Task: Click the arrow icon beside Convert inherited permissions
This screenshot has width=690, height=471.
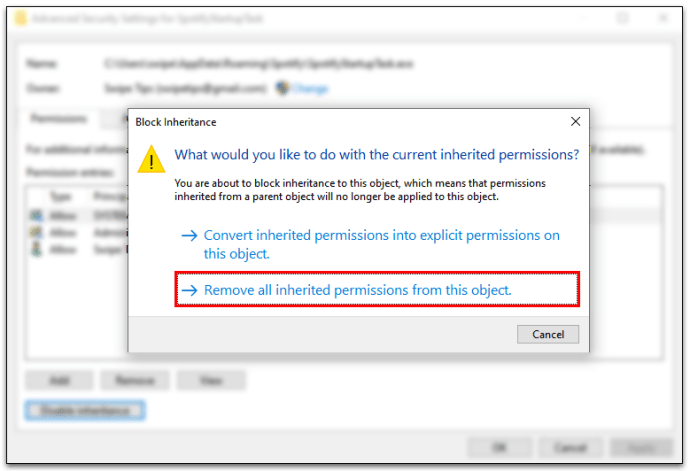Action: pyautogui.click(x=190, y=236)
